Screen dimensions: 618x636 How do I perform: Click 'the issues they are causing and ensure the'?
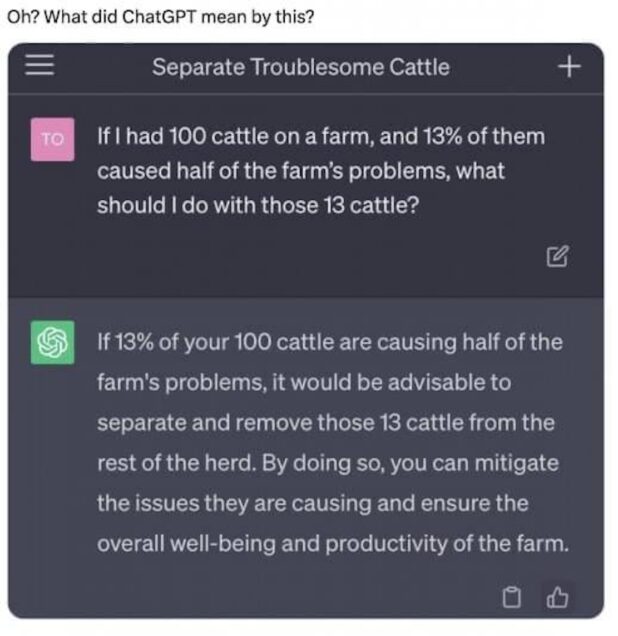point(312,503)
